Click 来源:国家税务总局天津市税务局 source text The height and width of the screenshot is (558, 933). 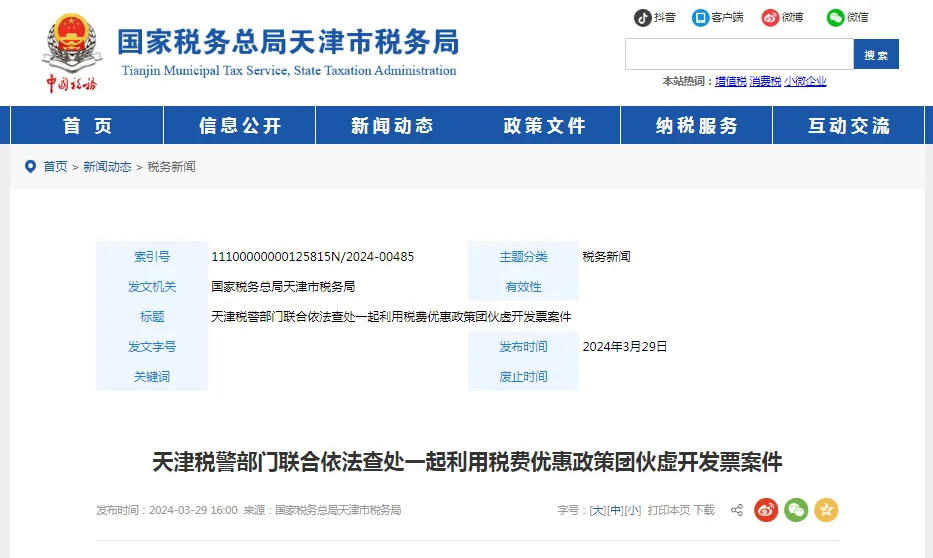(x=322, y=510)
